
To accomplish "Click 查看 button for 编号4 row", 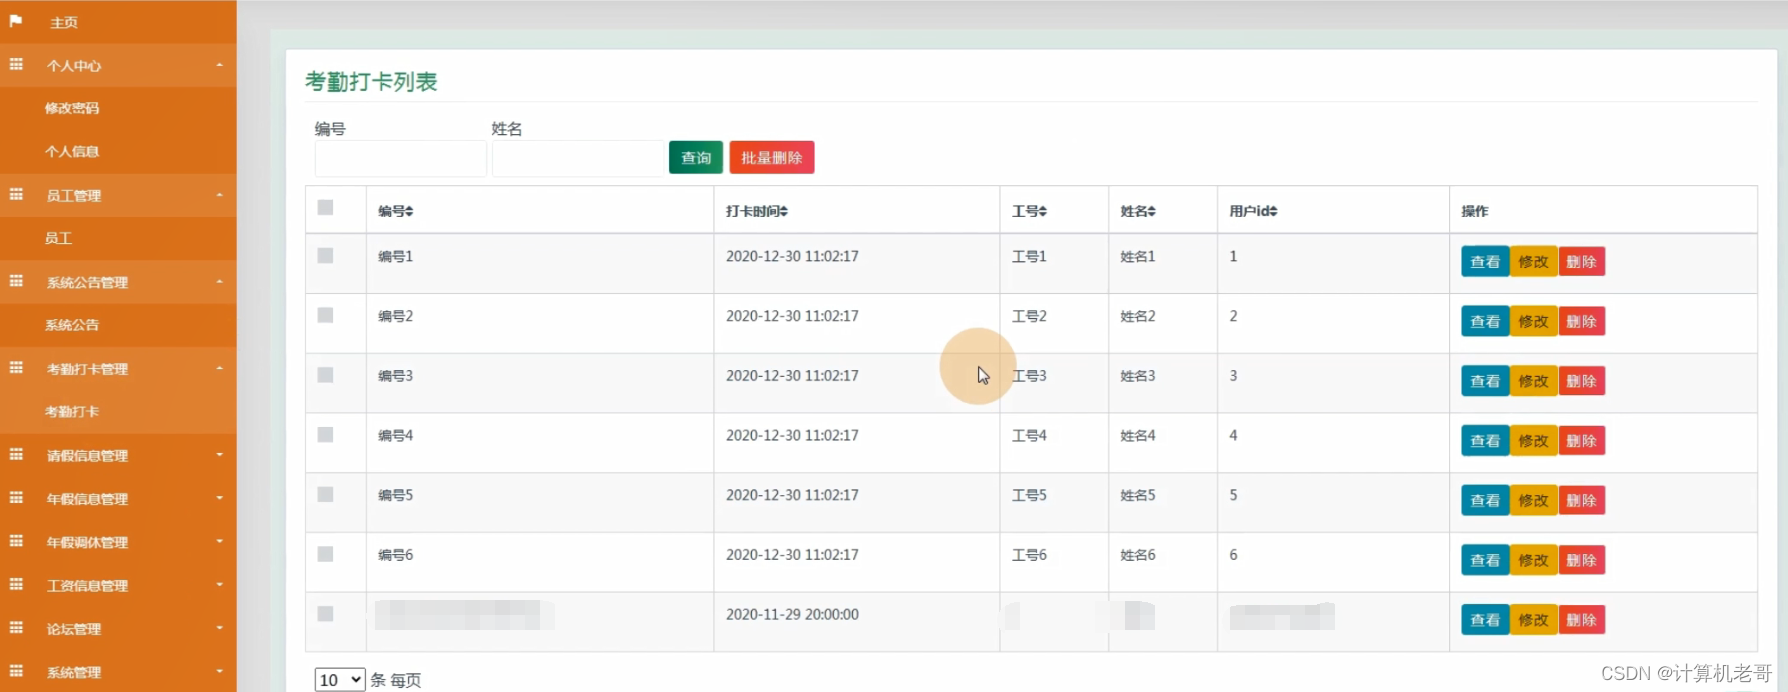I will 1485,441.
